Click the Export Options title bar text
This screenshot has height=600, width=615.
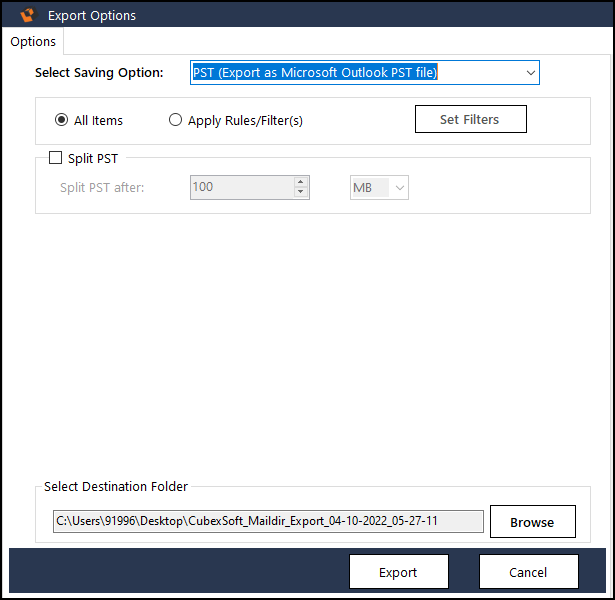[92, 15]
